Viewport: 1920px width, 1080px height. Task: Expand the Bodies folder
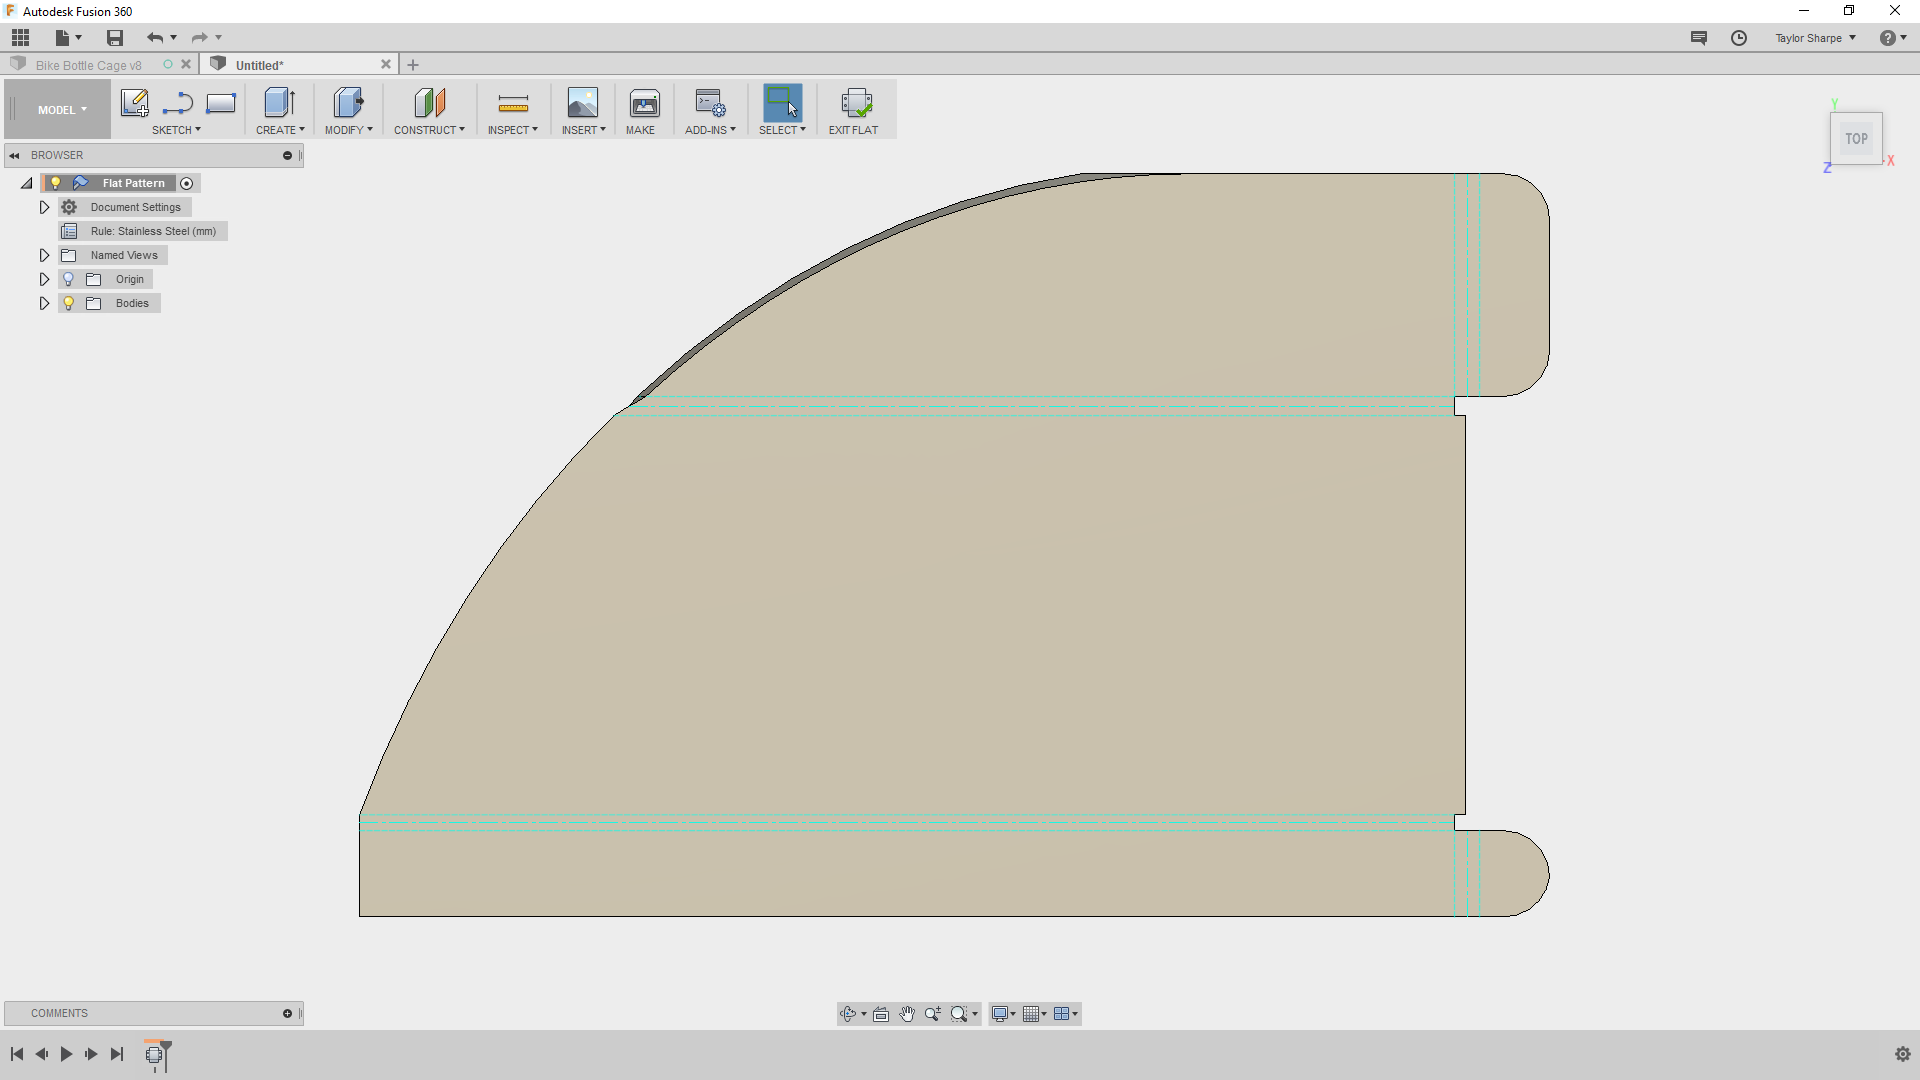pos(44,303)
